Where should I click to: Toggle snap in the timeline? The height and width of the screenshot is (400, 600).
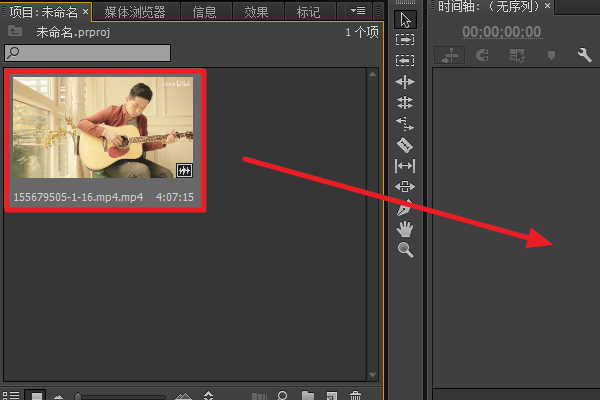(483, 55)
